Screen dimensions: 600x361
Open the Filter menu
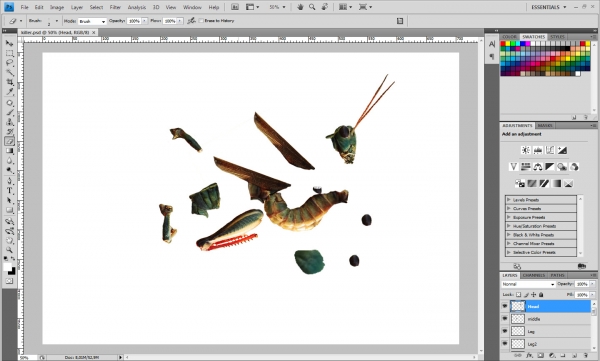[x=115, y=7]
